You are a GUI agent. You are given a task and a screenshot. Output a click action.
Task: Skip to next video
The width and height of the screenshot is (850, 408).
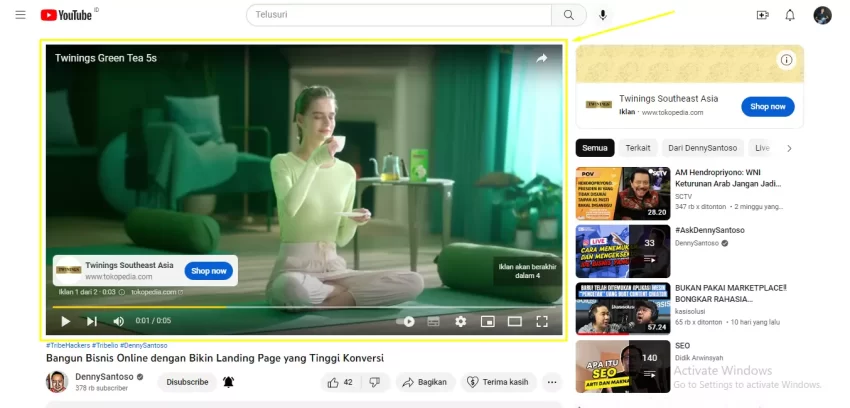(92, 321)
